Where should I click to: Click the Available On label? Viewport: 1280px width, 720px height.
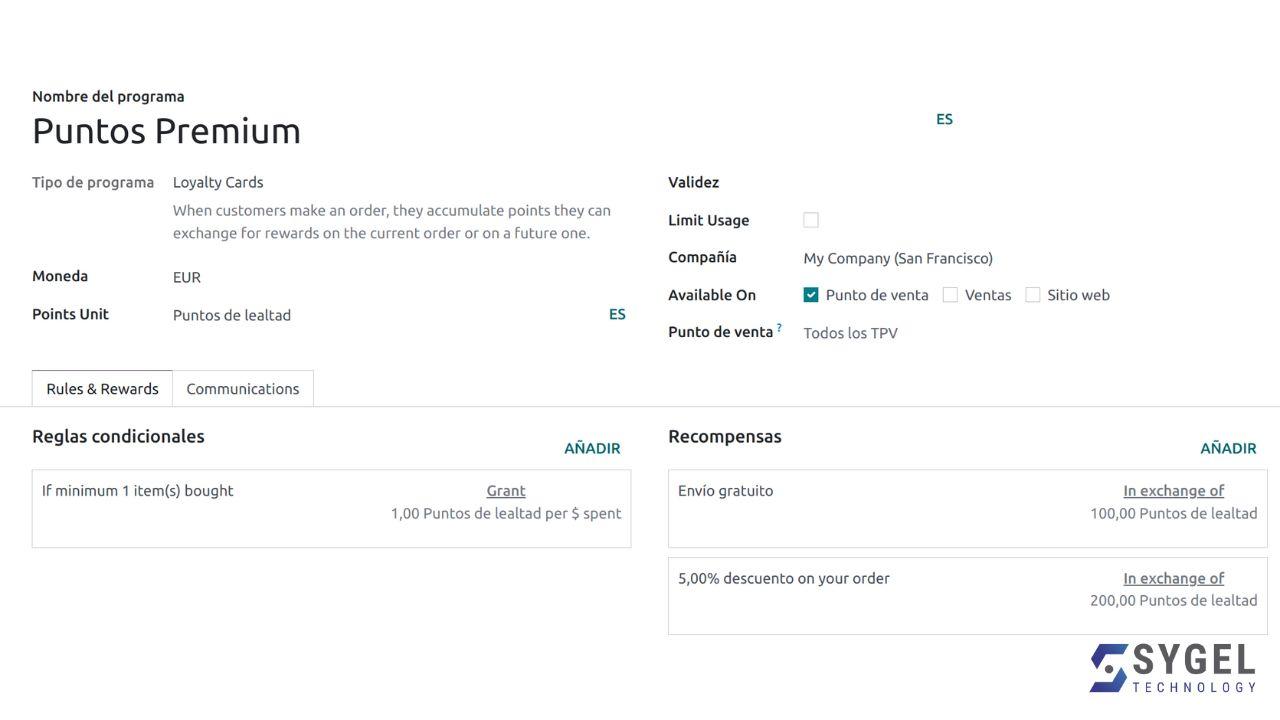click(x=712, y=295)
